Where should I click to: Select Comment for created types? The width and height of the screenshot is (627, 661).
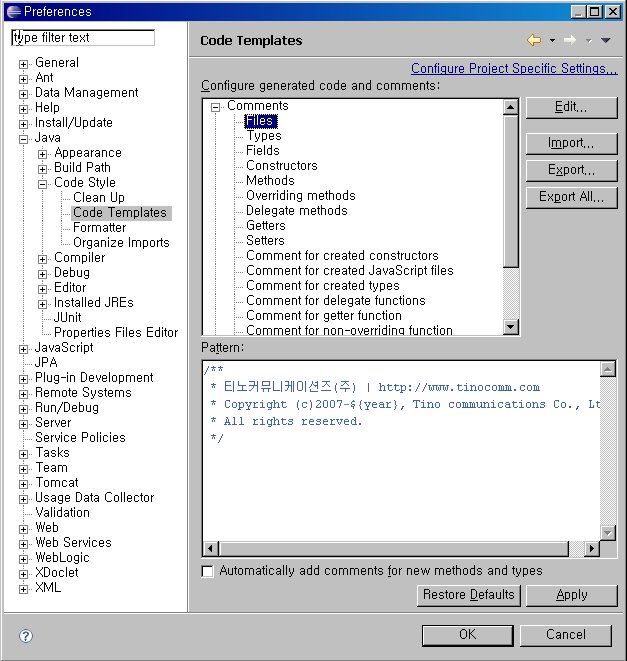pos(323,285)
